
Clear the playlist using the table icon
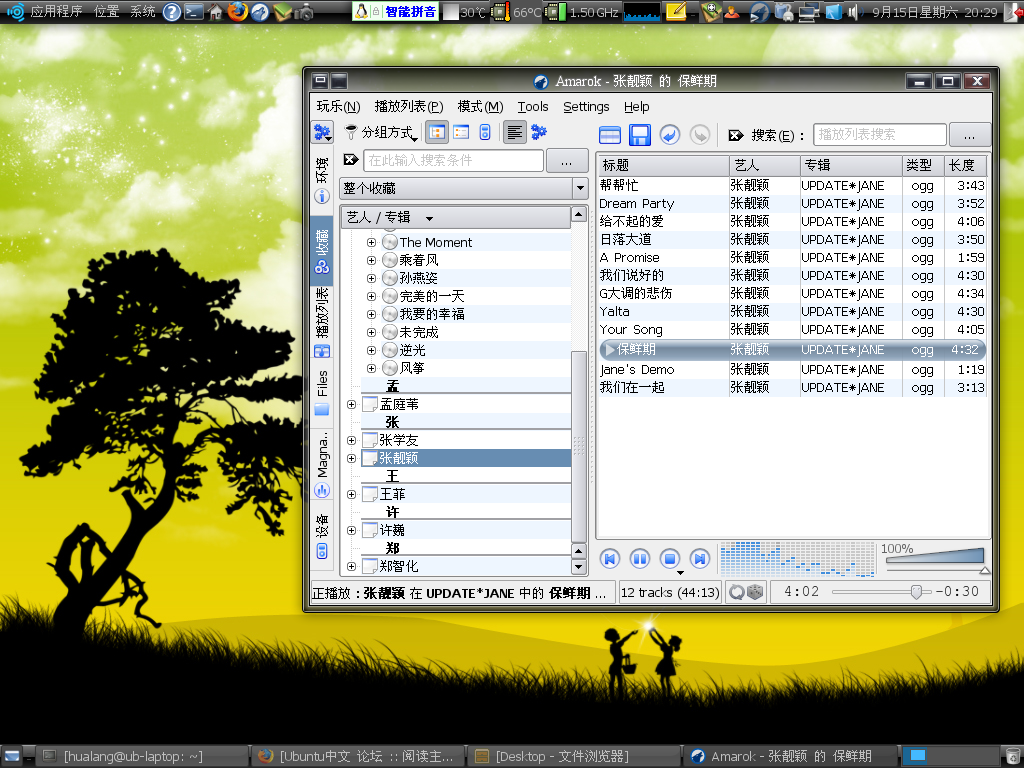click(609, 135)
